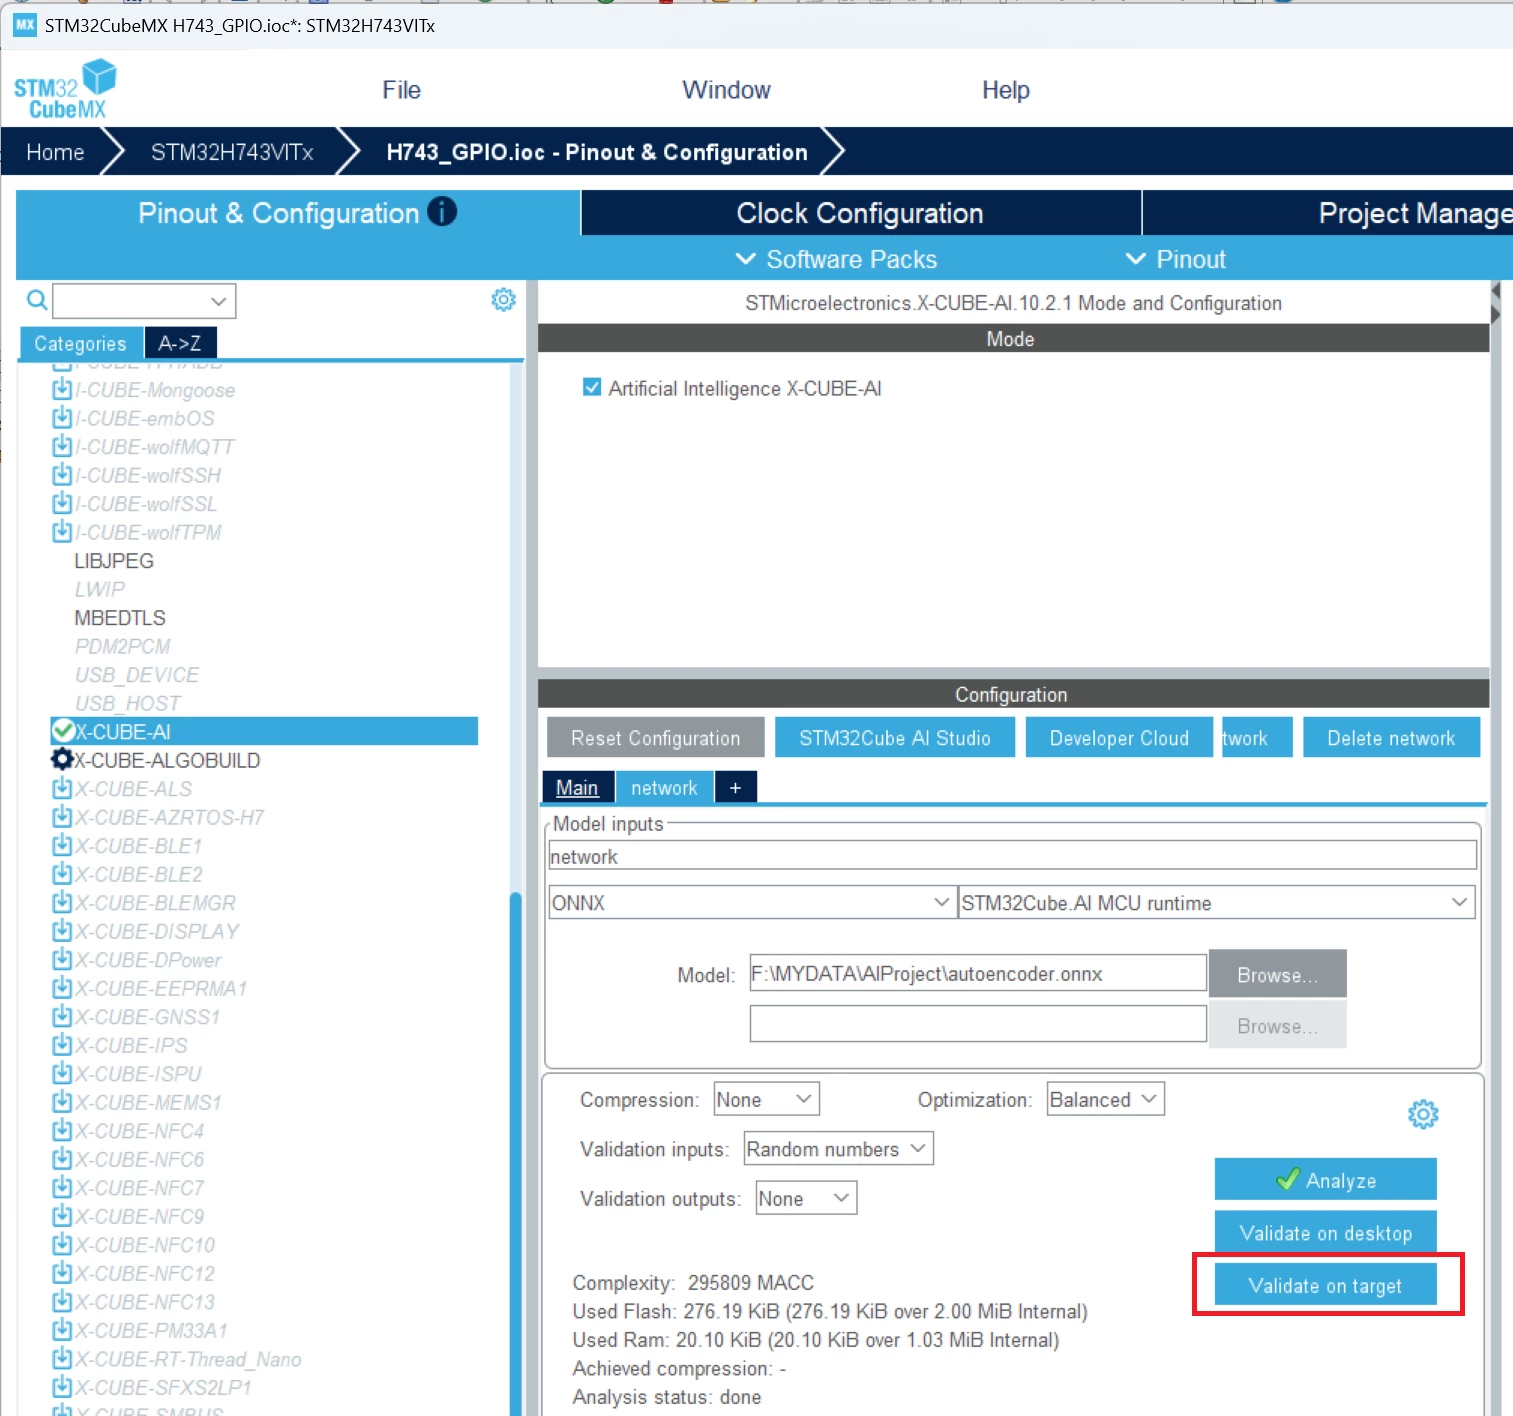Select the Pinout & Configuration tab
Viewport: 1513px width, 1416px height.
click(298, 213)
